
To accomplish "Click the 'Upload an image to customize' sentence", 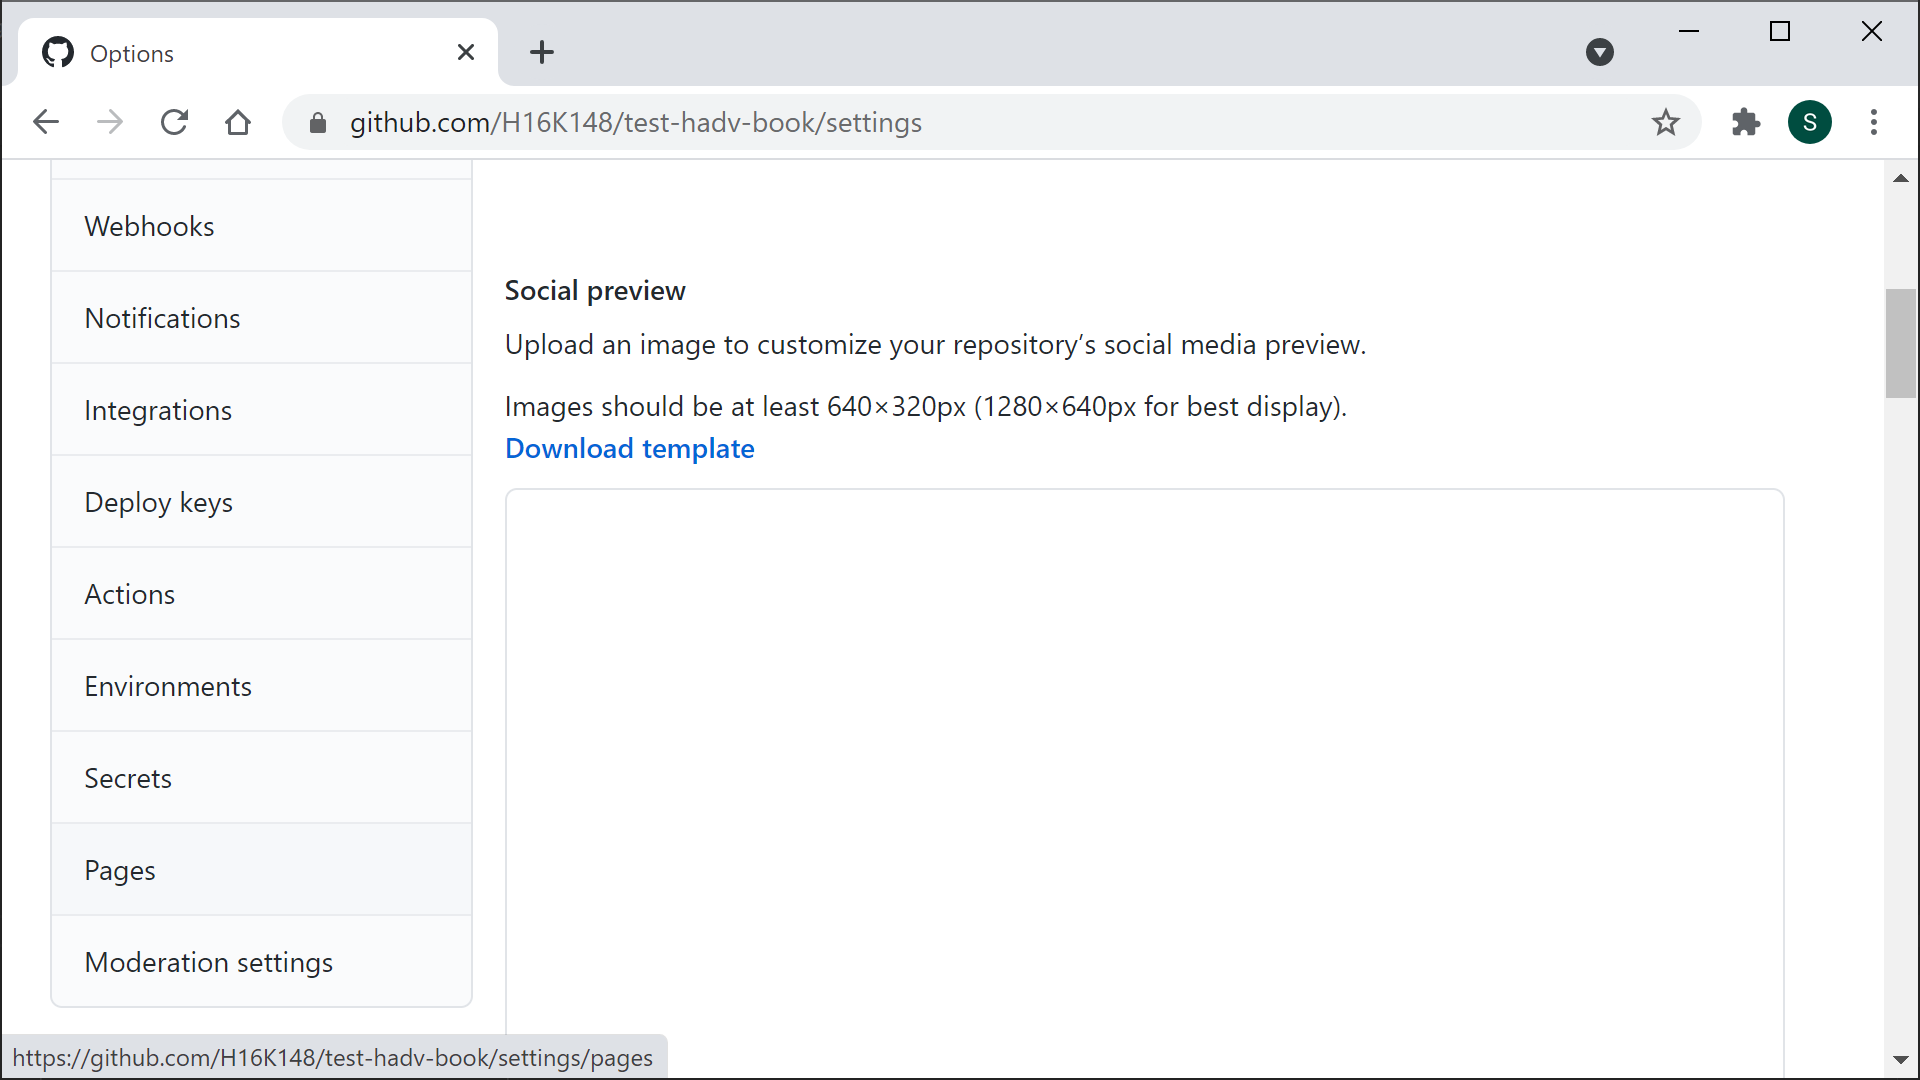I will coord(935,344).
